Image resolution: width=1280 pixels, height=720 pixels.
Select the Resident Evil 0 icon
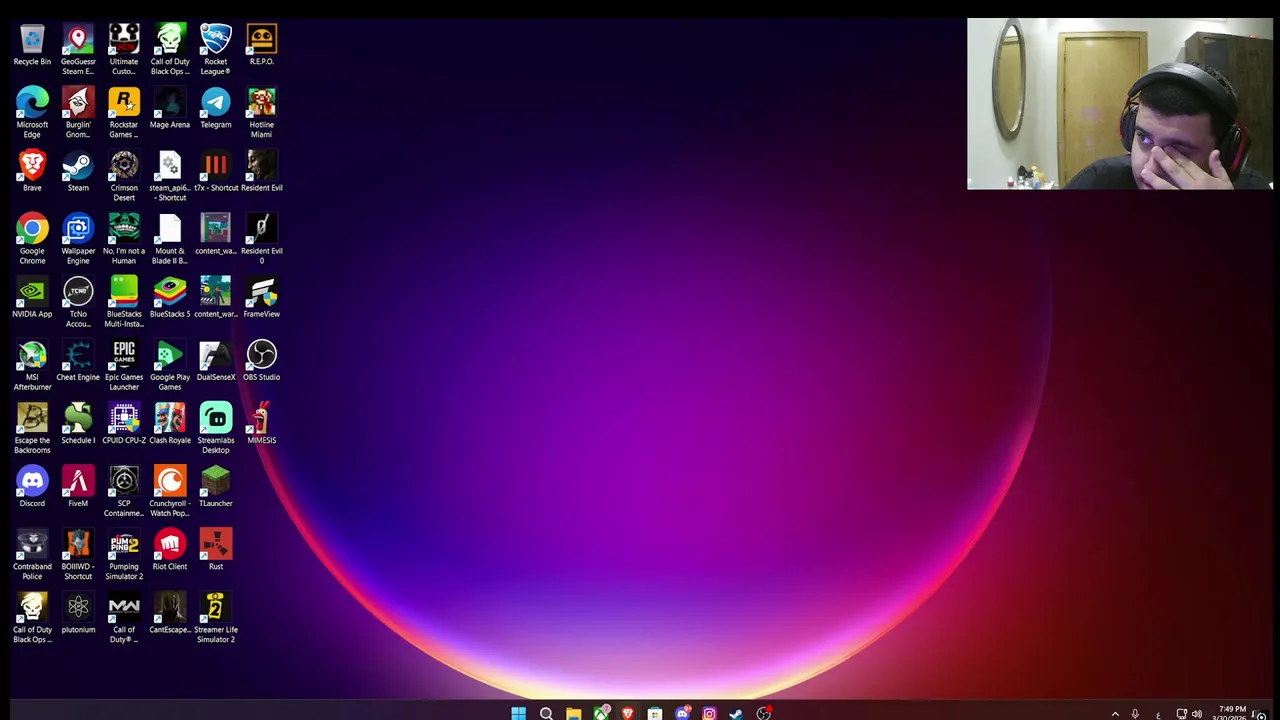point(262,239)
